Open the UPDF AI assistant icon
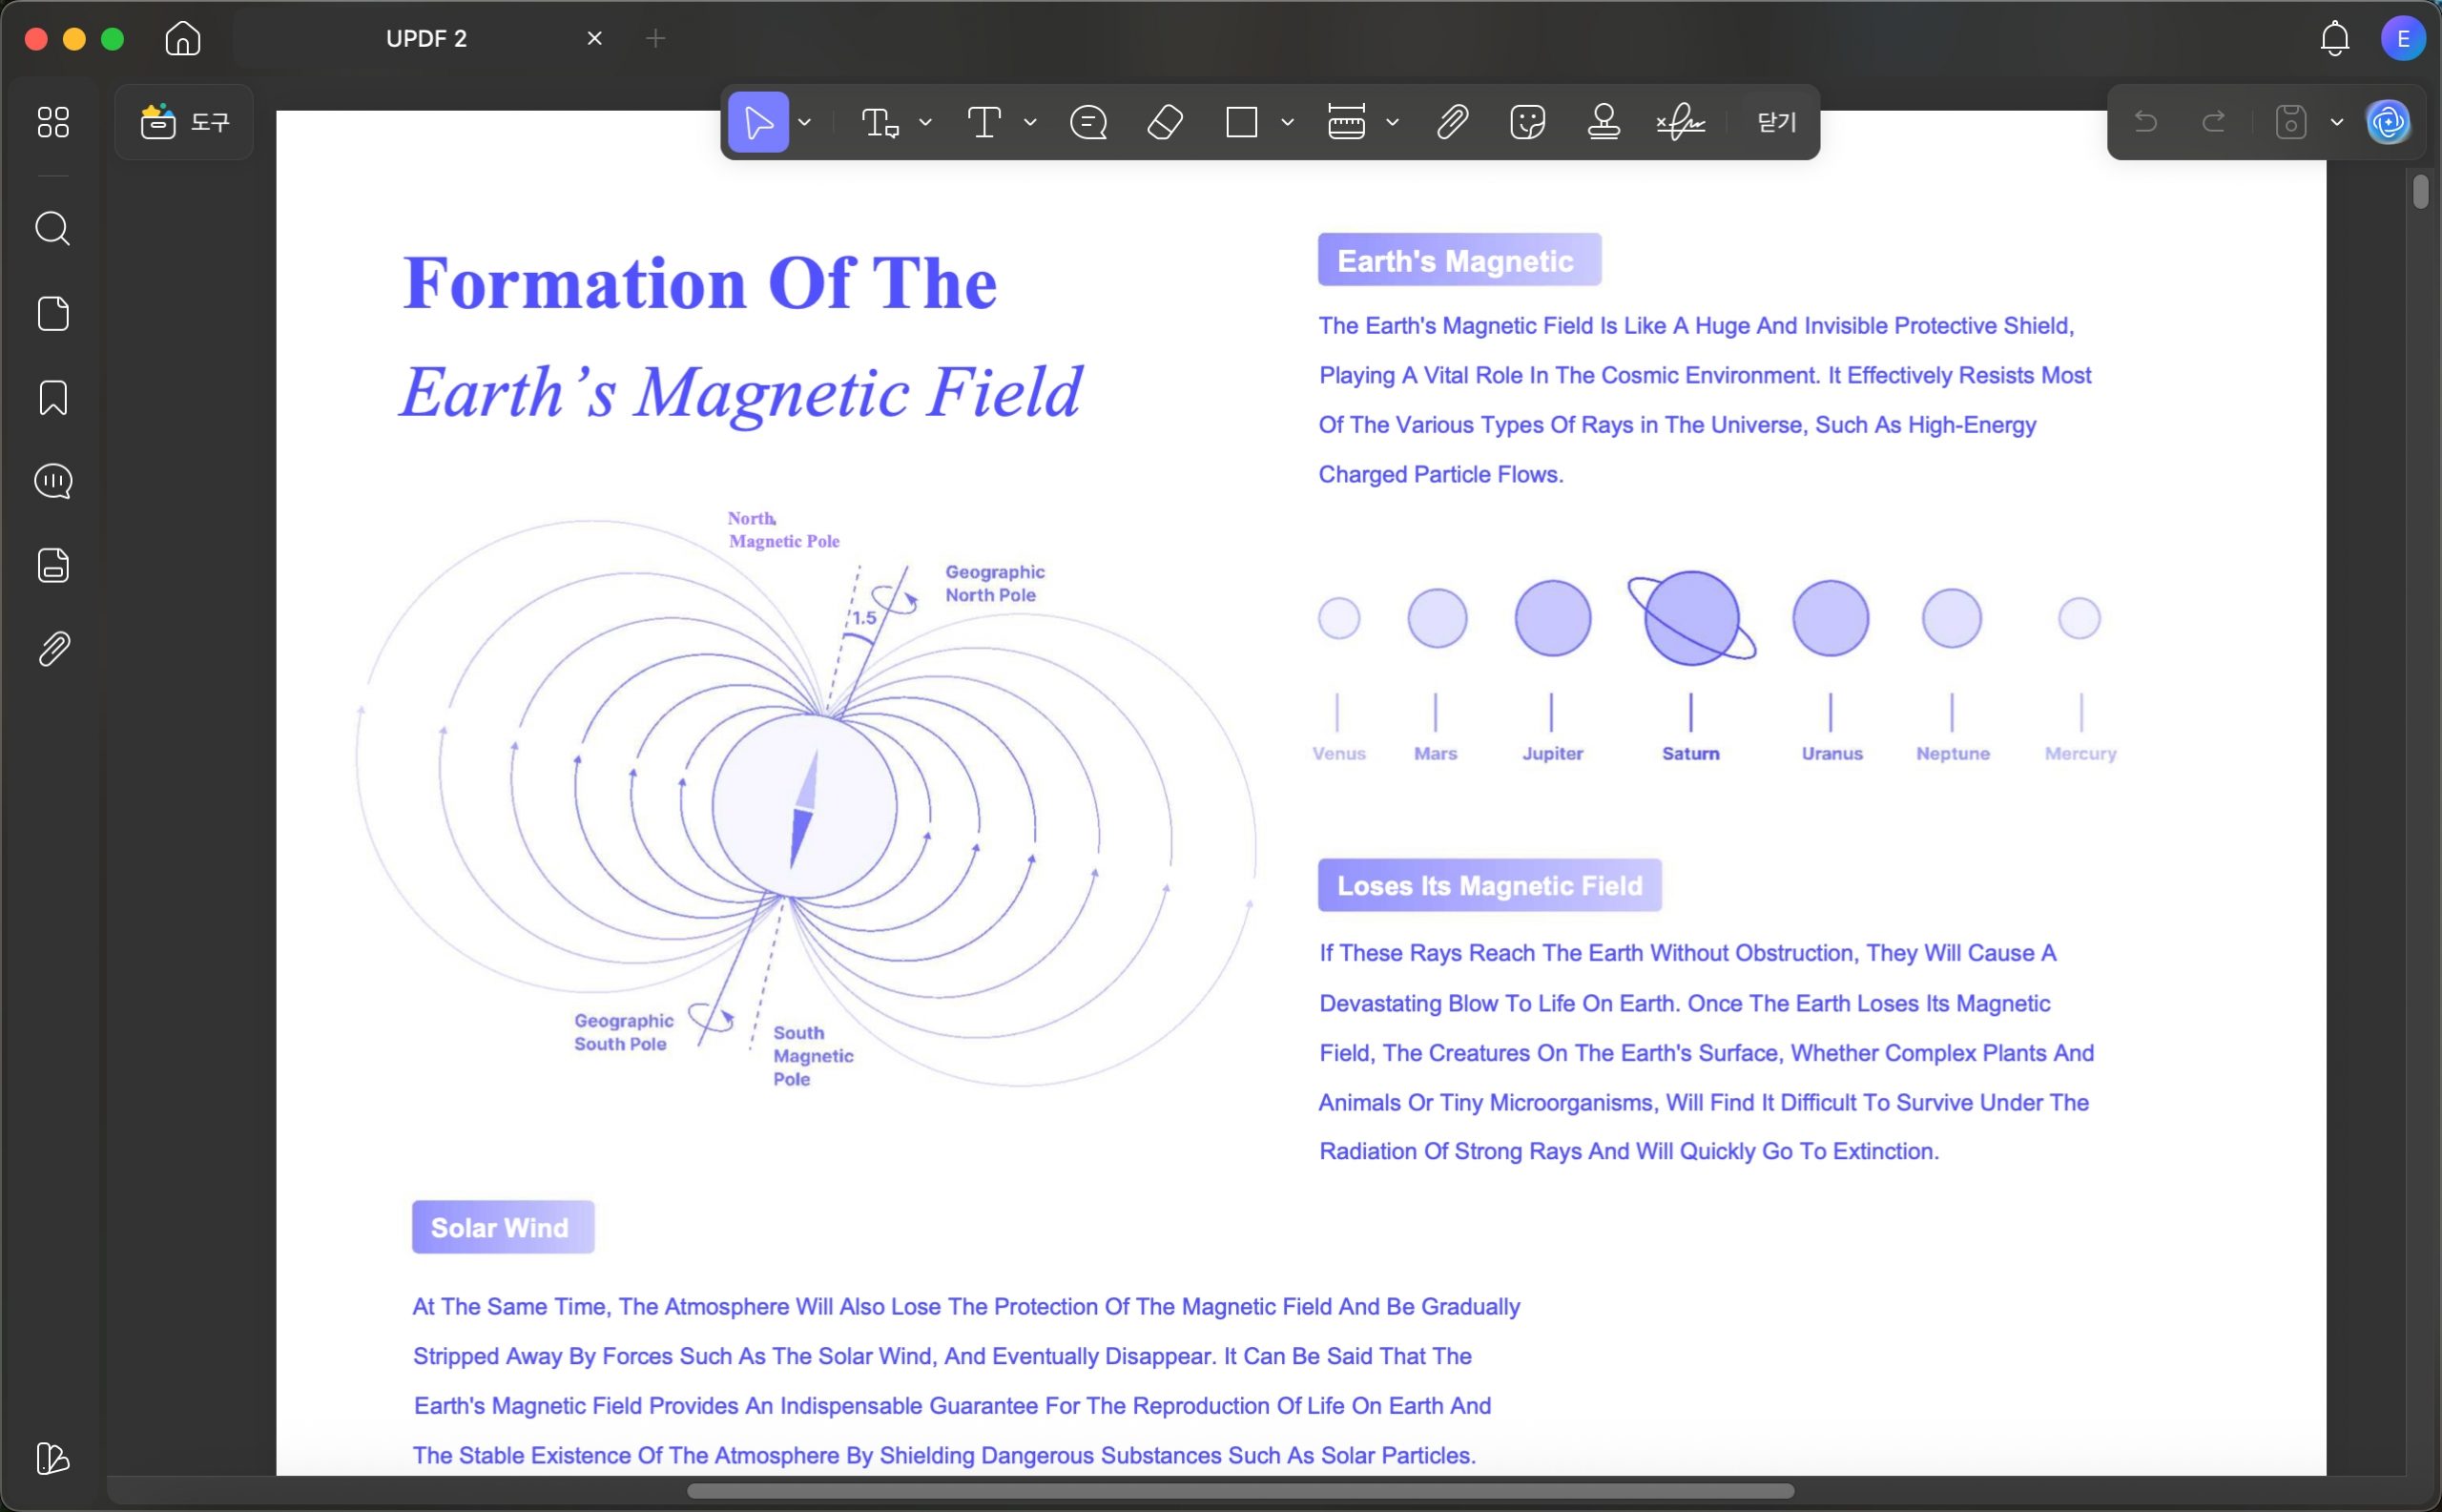 tap(2388, 122)
